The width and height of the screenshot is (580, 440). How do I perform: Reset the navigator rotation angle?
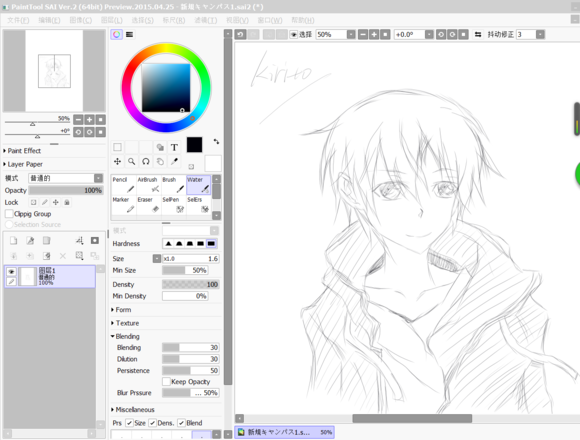tap(101, 132)
